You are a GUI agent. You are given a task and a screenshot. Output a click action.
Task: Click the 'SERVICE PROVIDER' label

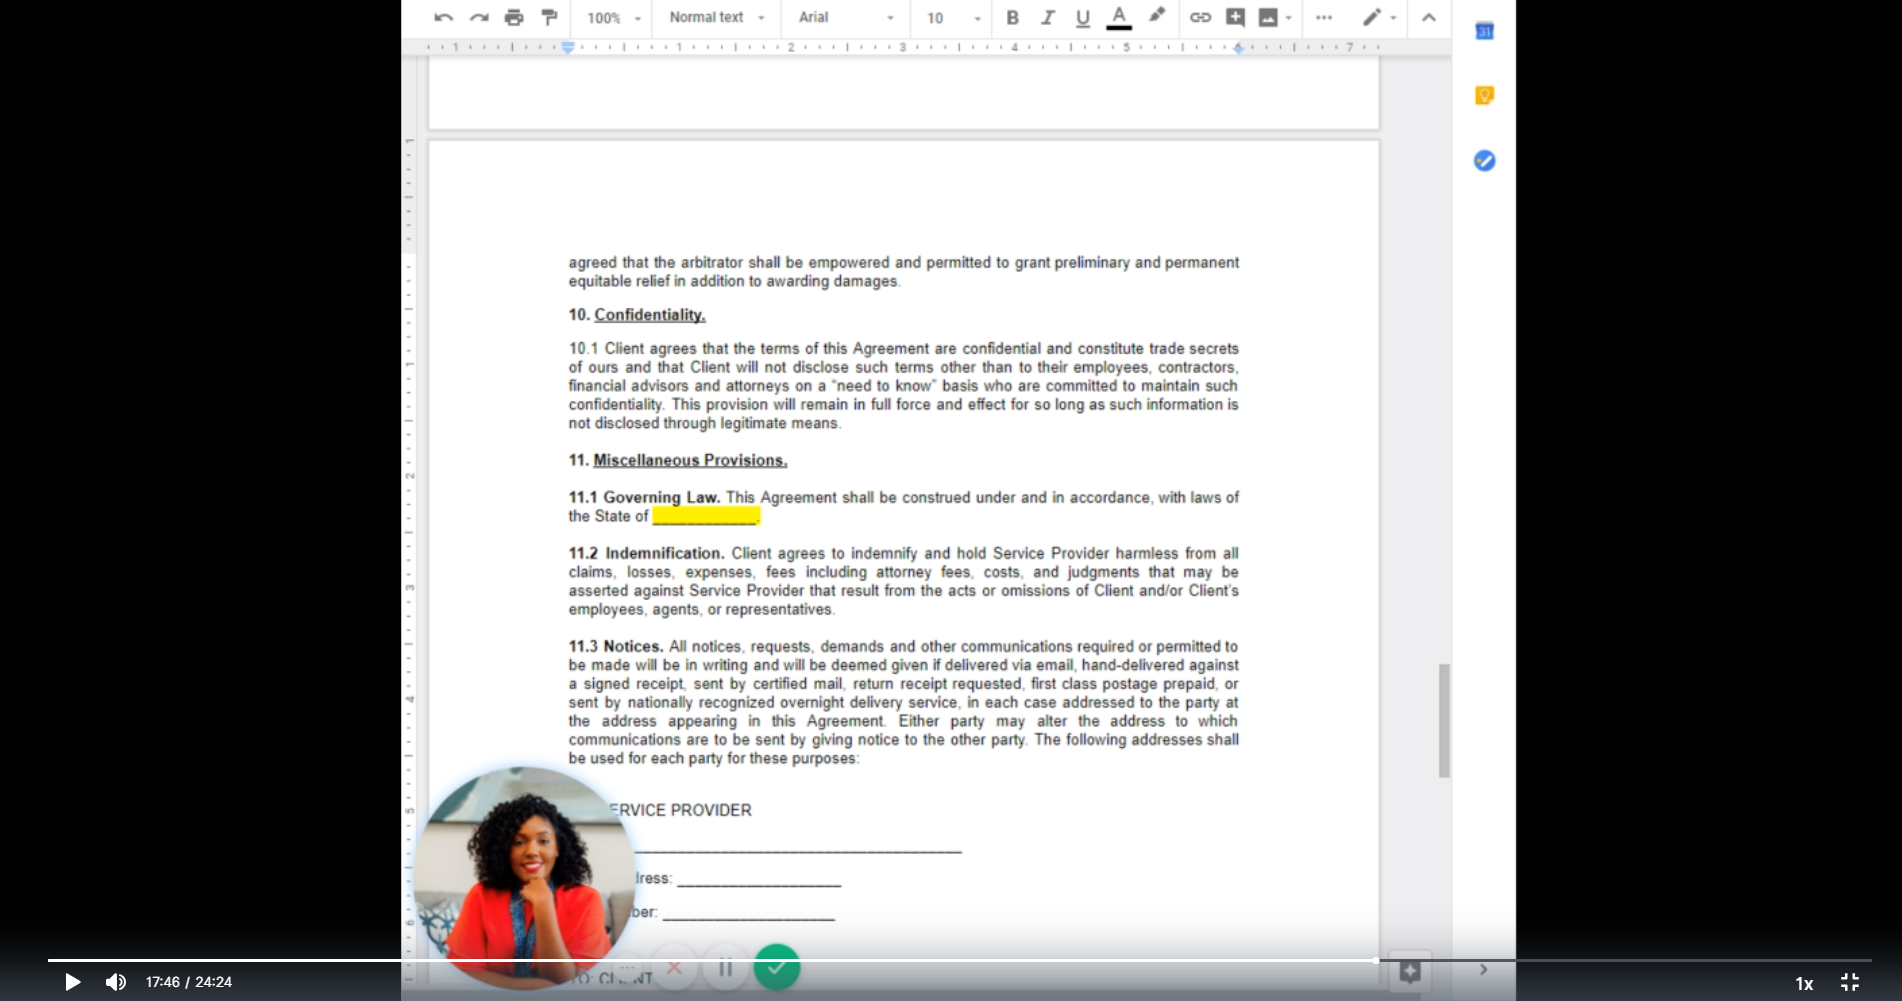tap(680, 810)
